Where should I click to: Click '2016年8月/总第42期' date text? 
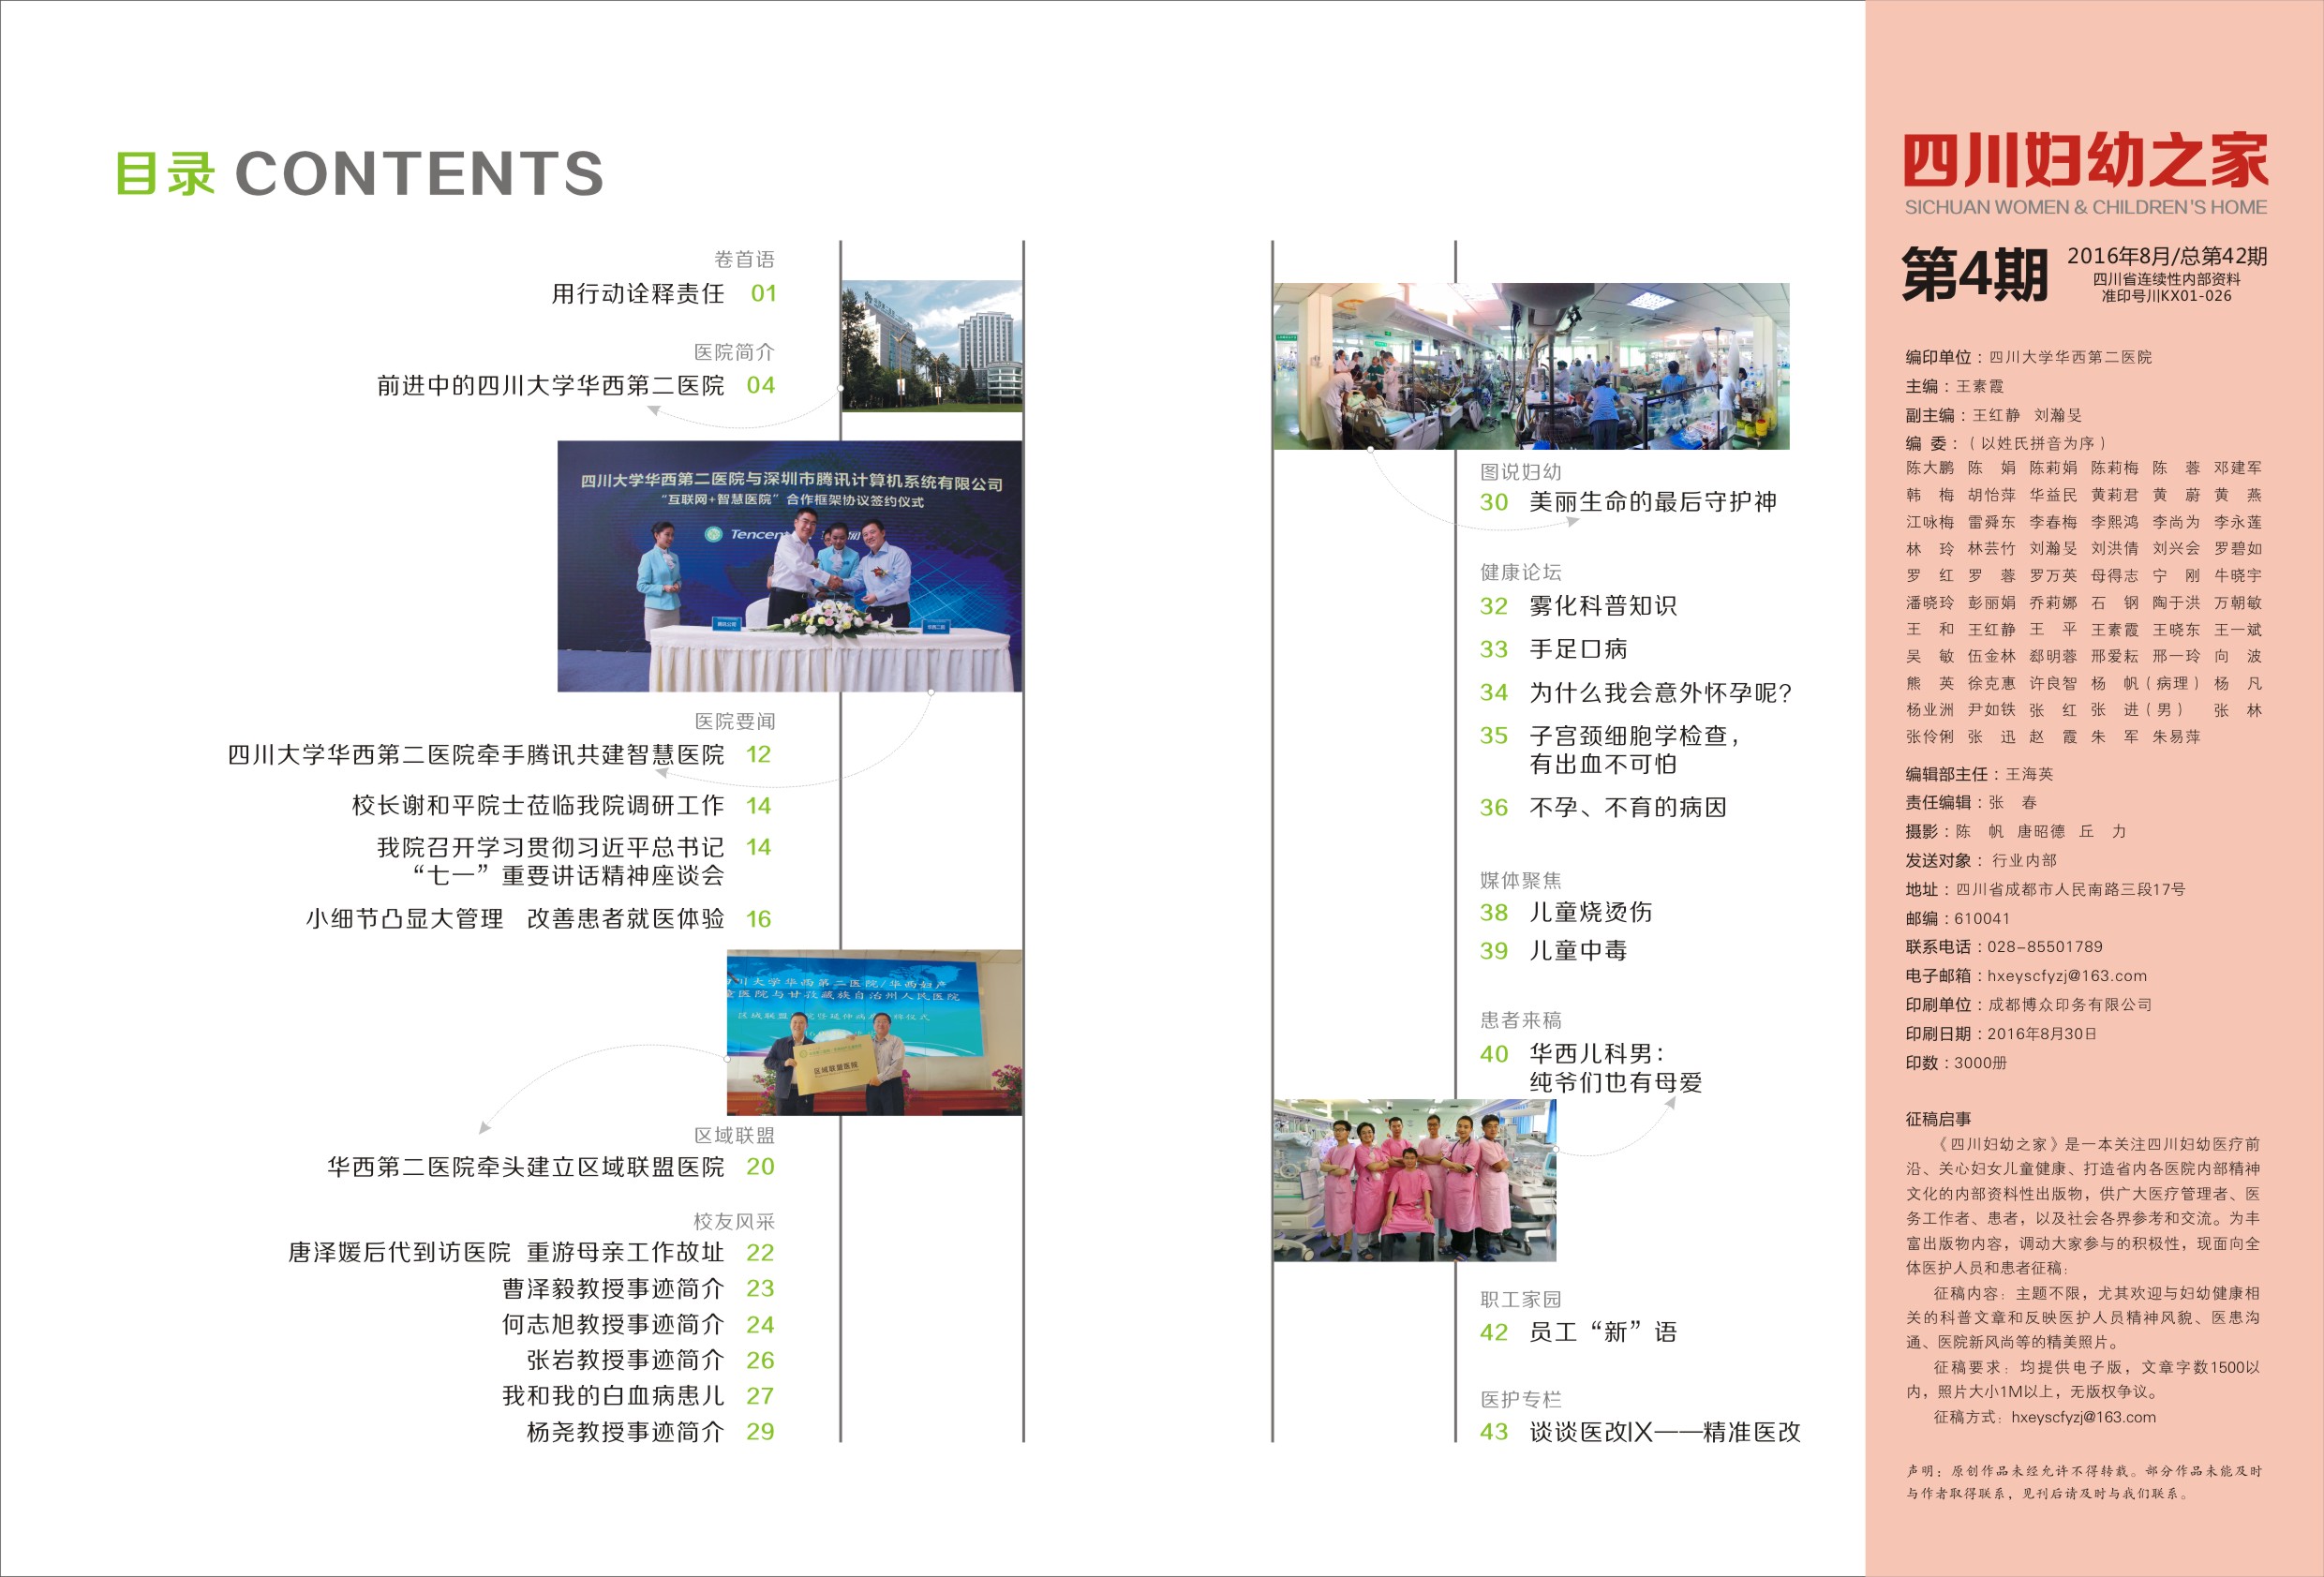pyautogui.click(x=2167, y=257)
